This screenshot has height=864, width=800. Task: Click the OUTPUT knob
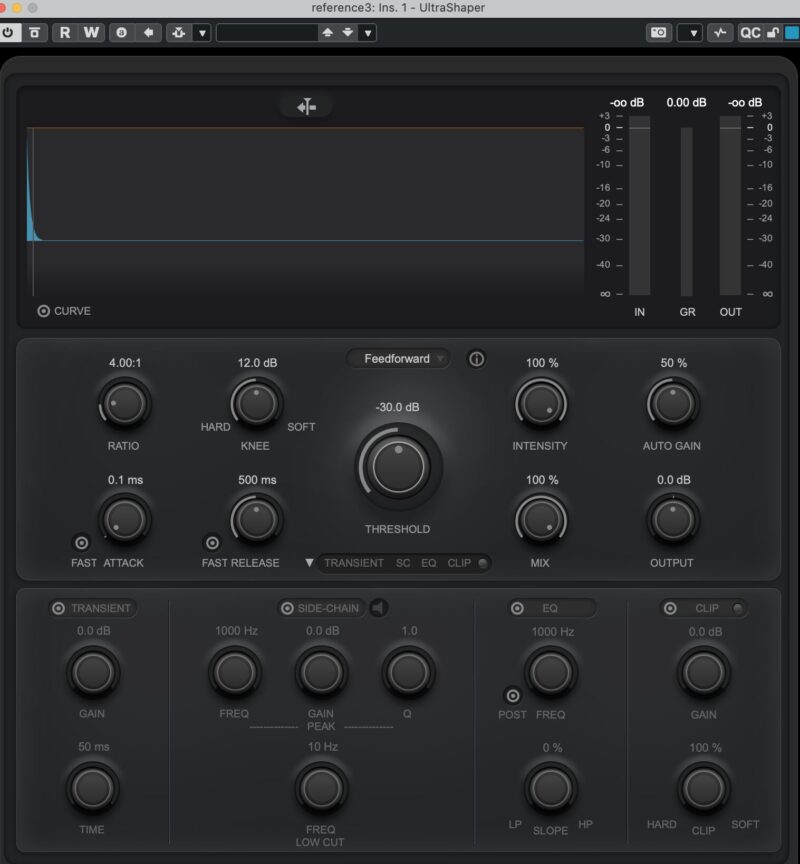coord(673,520)
